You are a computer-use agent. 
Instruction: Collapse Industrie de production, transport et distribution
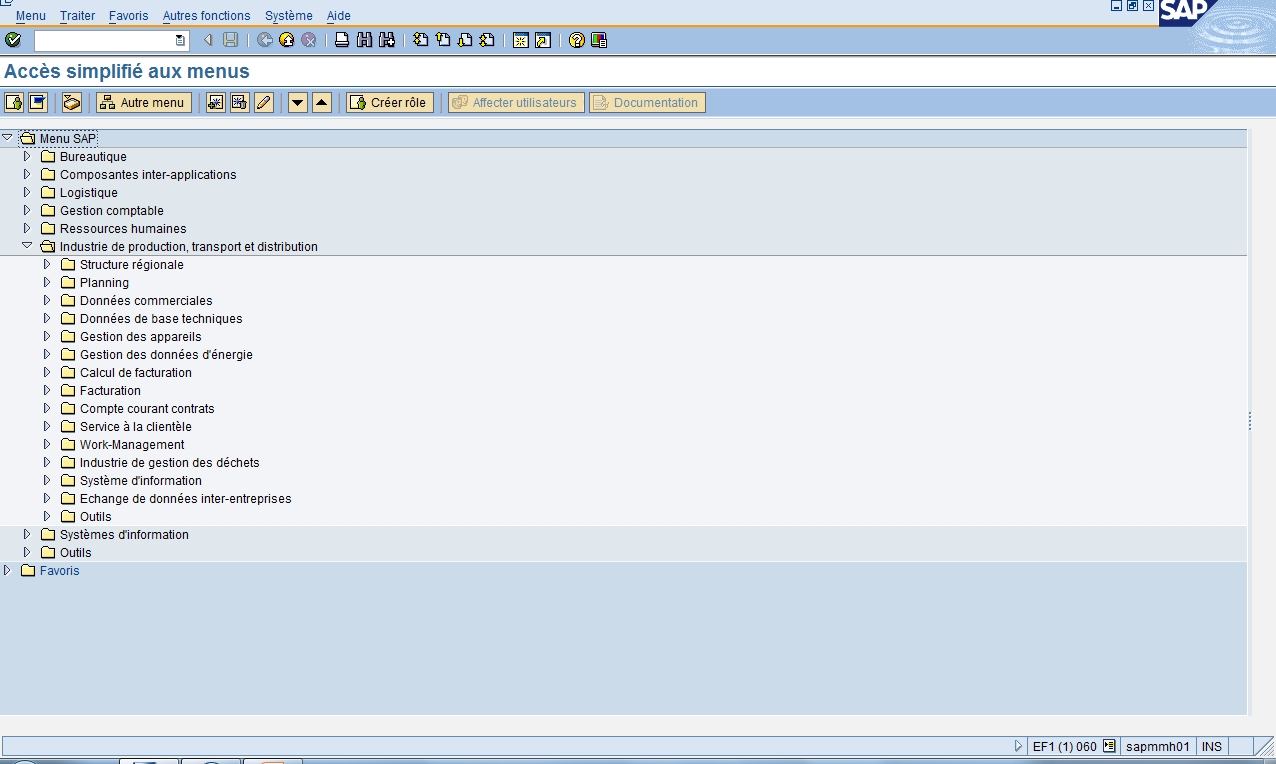[x=27, y=246]
